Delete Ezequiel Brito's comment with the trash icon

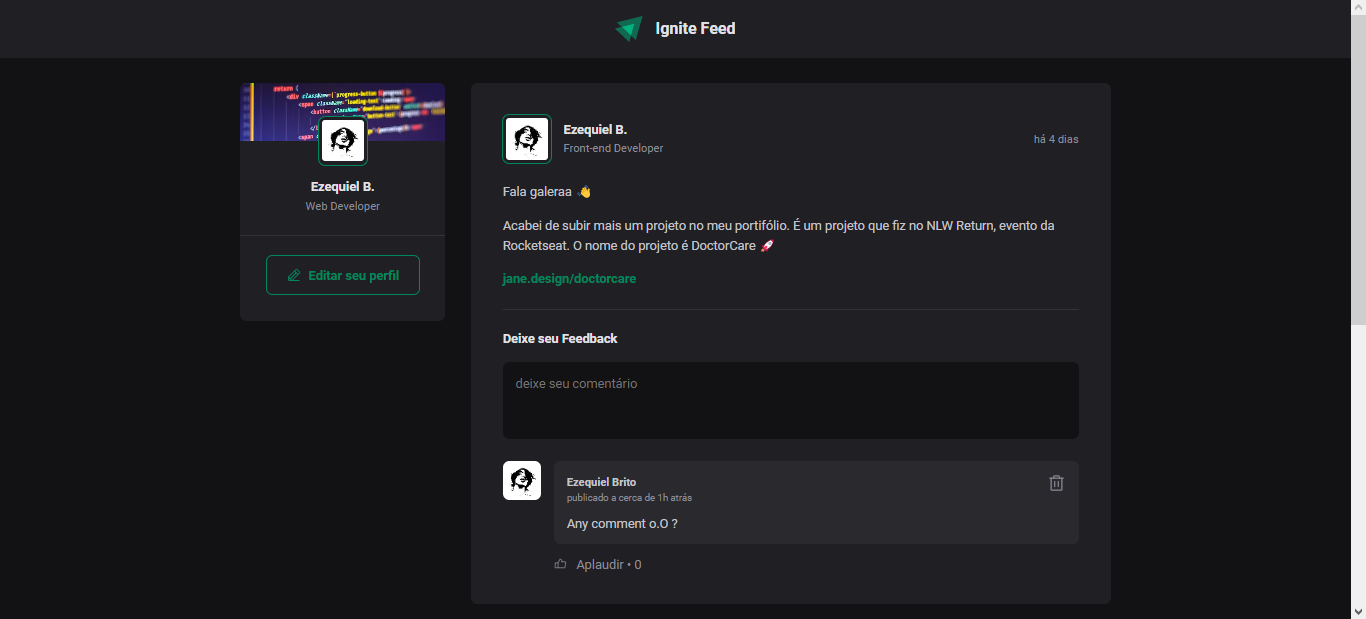[x=1056, y=483]
